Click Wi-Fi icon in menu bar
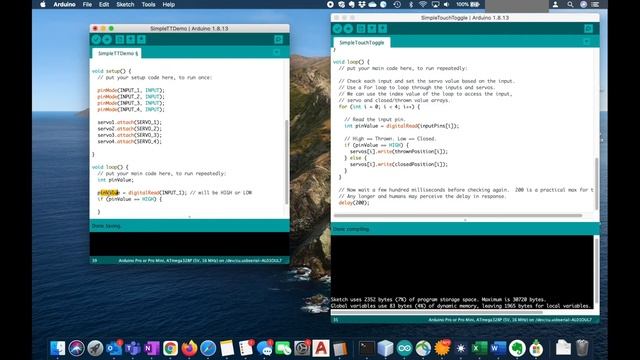The height and width of the screenshot is (360, 640). (x=423, y=4)
